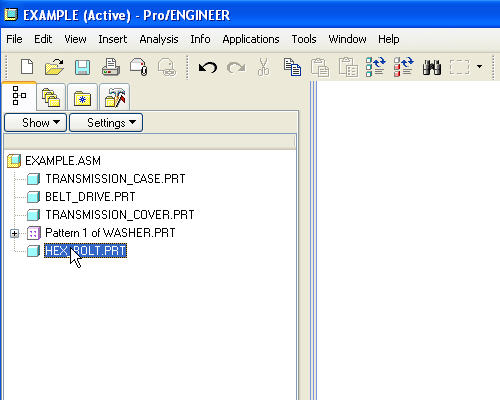Send mail with attachment icon
The image size is (500, 400).
click(x=139, y=67)
